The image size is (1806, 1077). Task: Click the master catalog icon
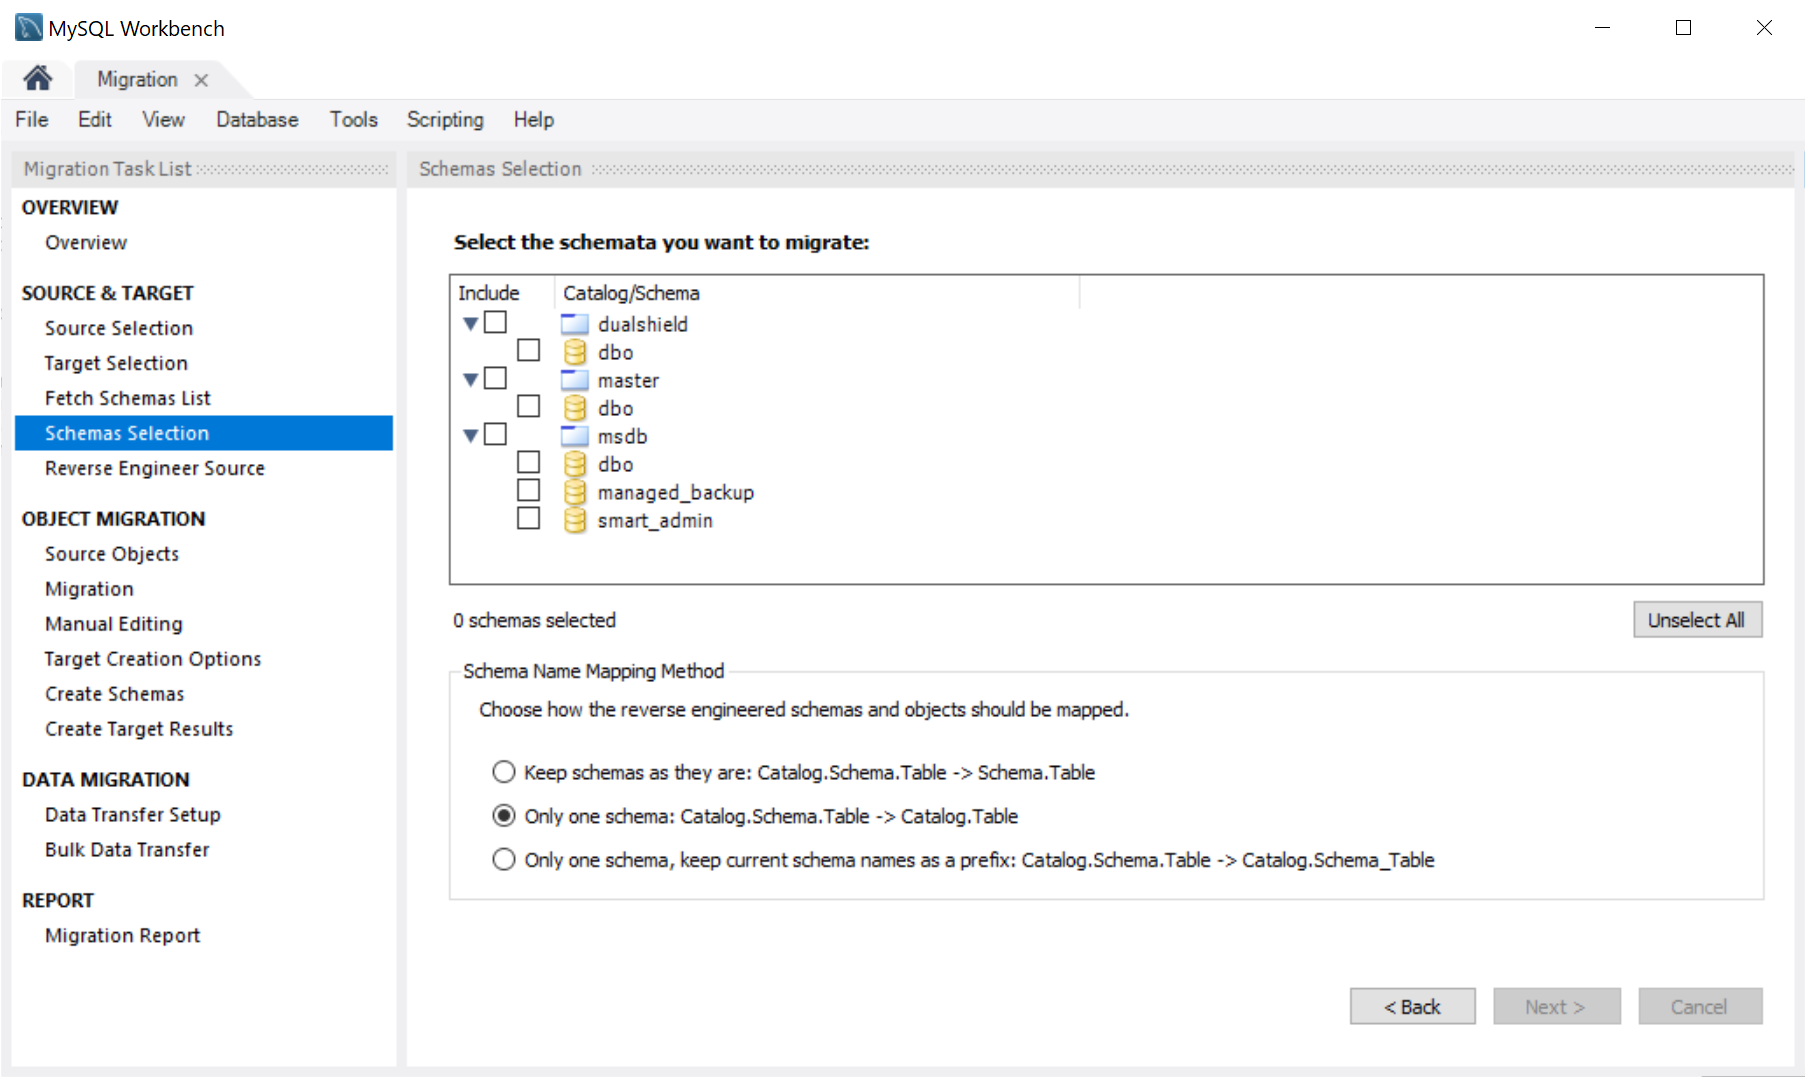pos(574,380)
